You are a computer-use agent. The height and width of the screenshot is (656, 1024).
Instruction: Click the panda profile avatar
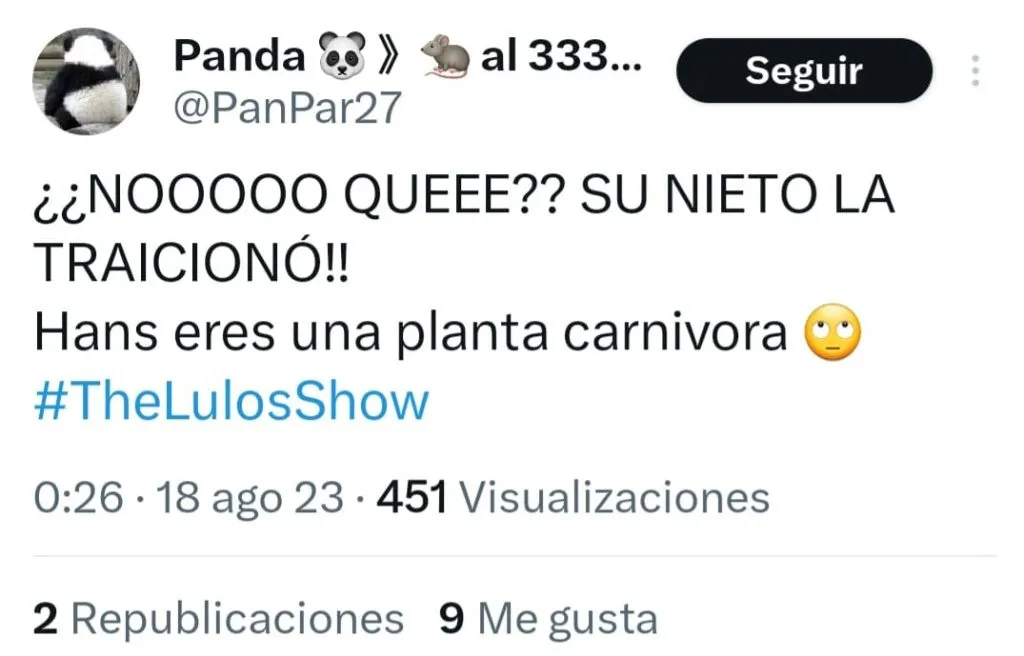(86, 81)
